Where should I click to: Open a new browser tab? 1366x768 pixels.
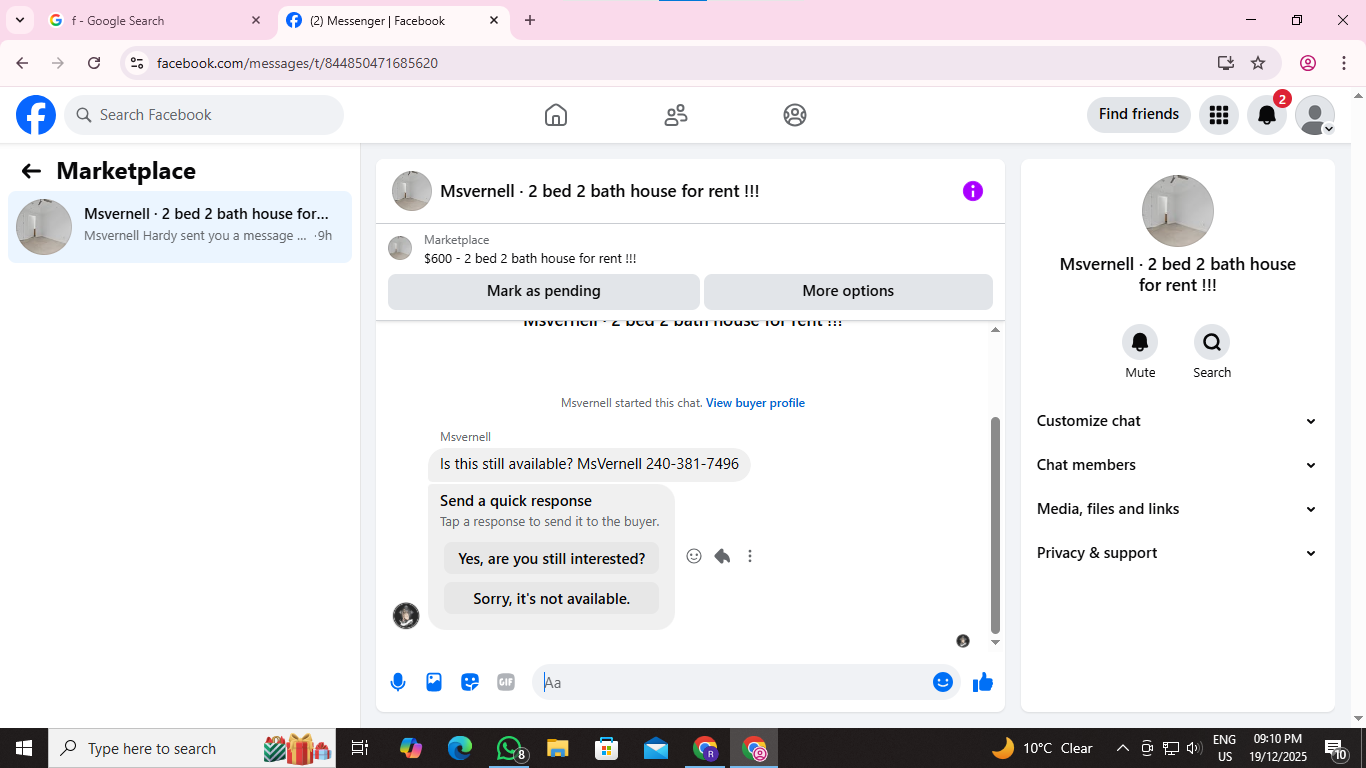[530, 20]
